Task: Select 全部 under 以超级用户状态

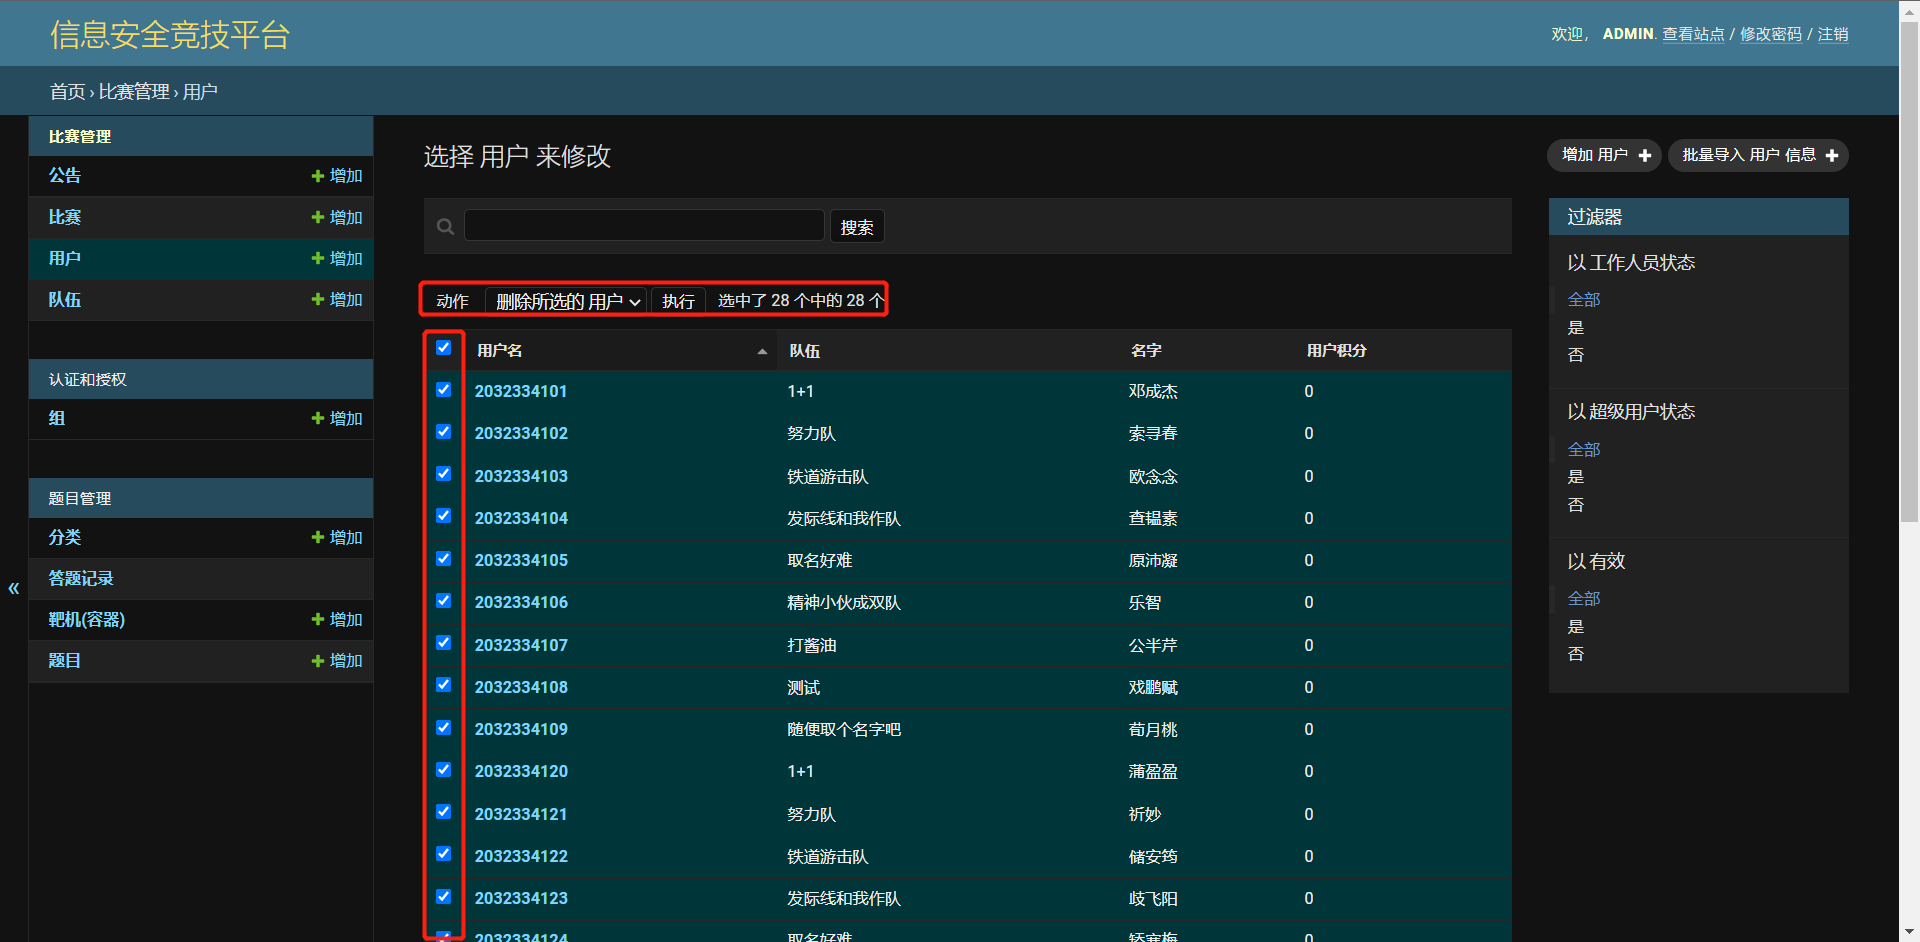Action: coord(1584,449)
